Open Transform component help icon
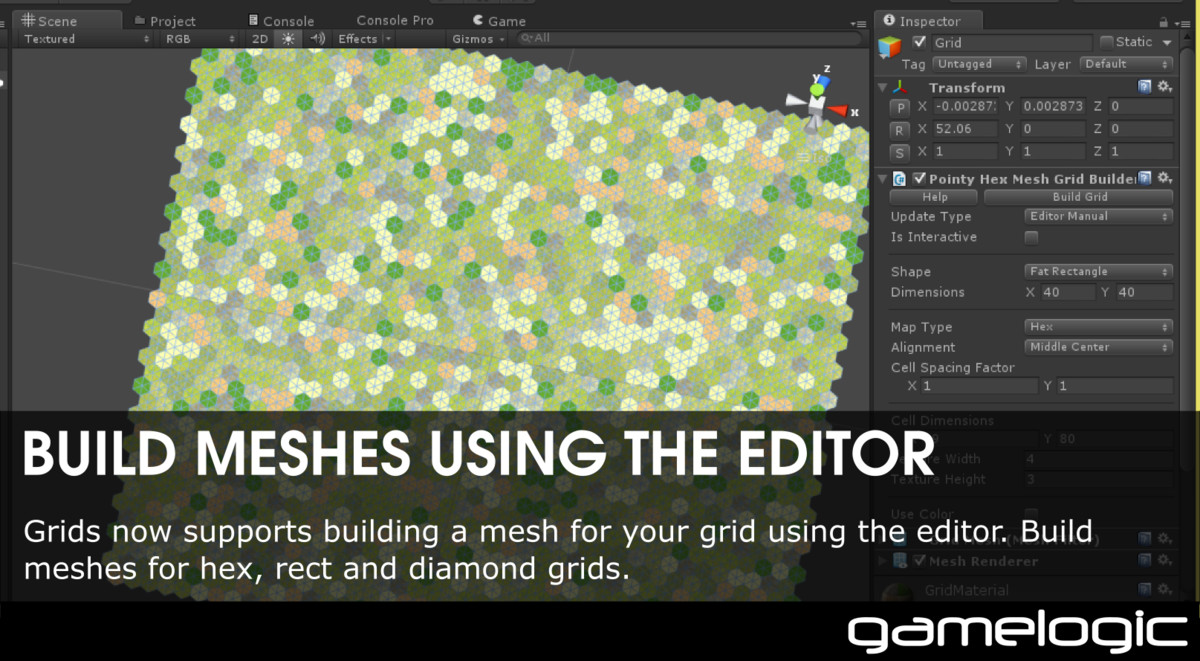This screenshot has height=661, width=1200. [x=1145, y=87]
